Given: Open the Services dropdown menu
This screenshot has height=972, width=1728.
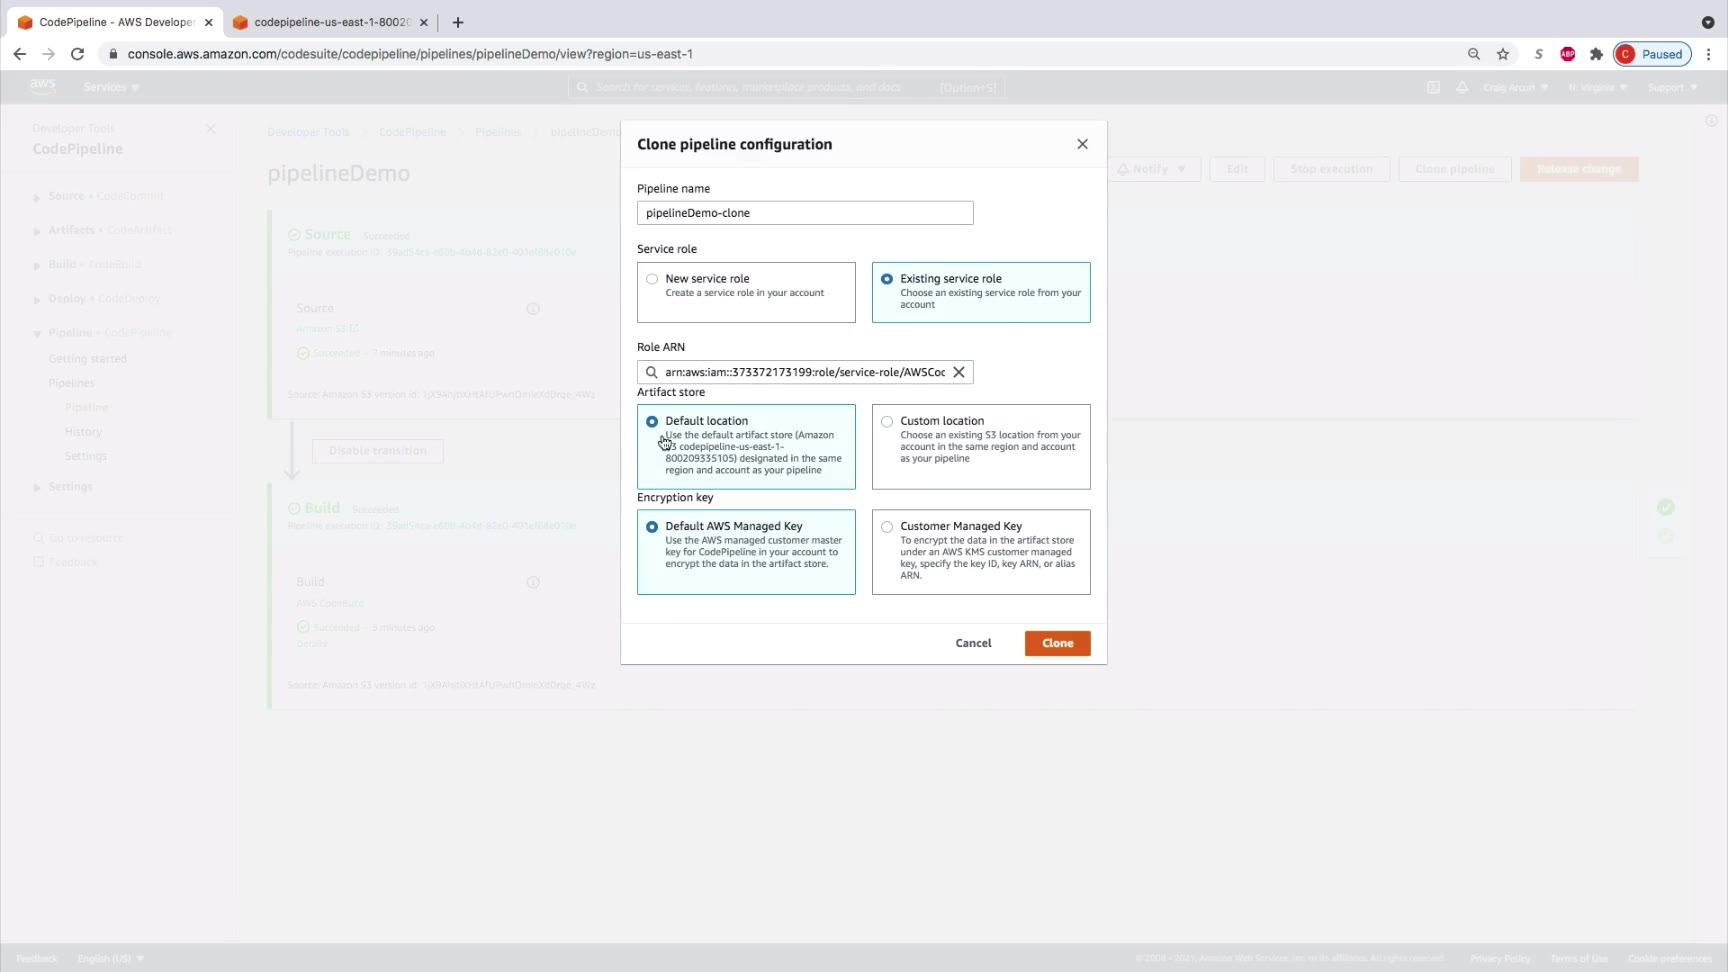Looking at the screenshot, I should coord(111,87).
